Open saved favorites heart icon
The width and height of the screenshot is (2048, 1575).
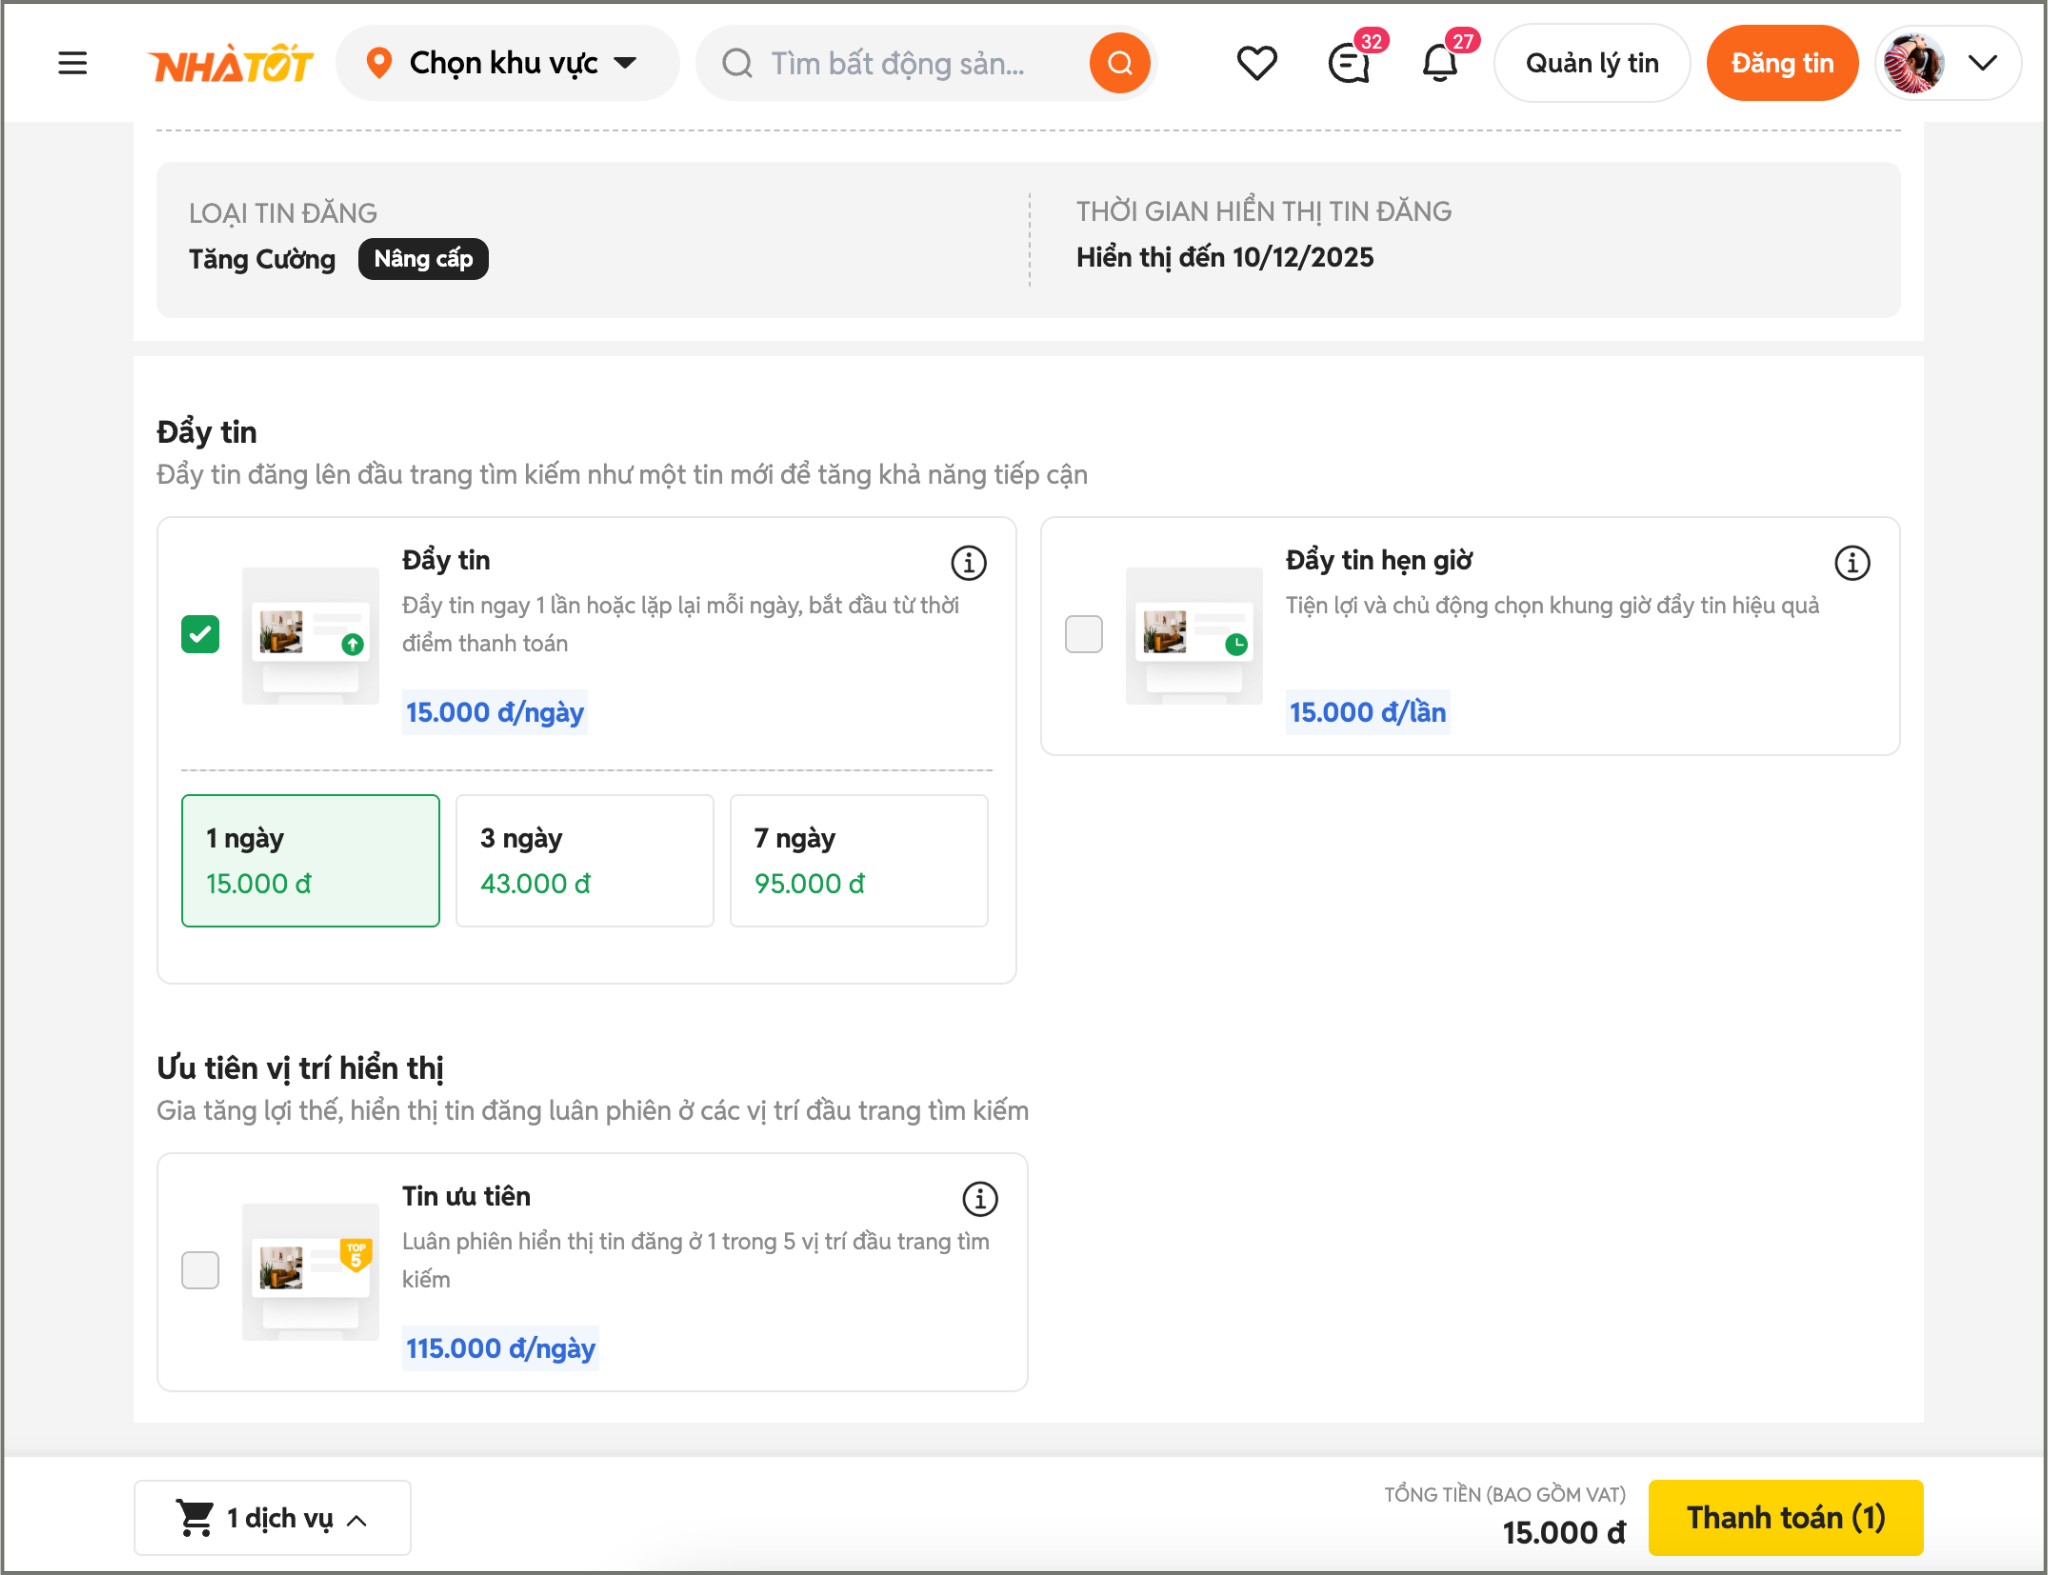point(1256,64)
